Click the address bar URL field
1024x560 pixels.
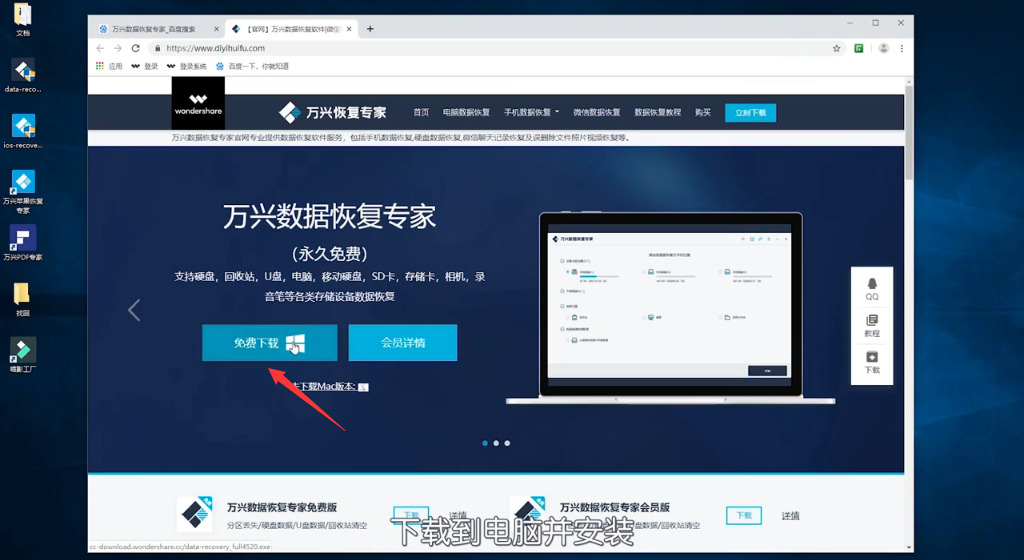click(x=495, y=48)
